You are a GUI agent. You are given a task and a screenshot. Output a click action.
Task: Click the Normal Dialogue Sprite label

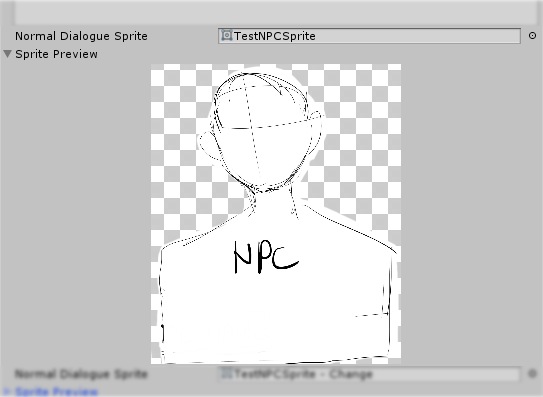(x=81, y=36)
